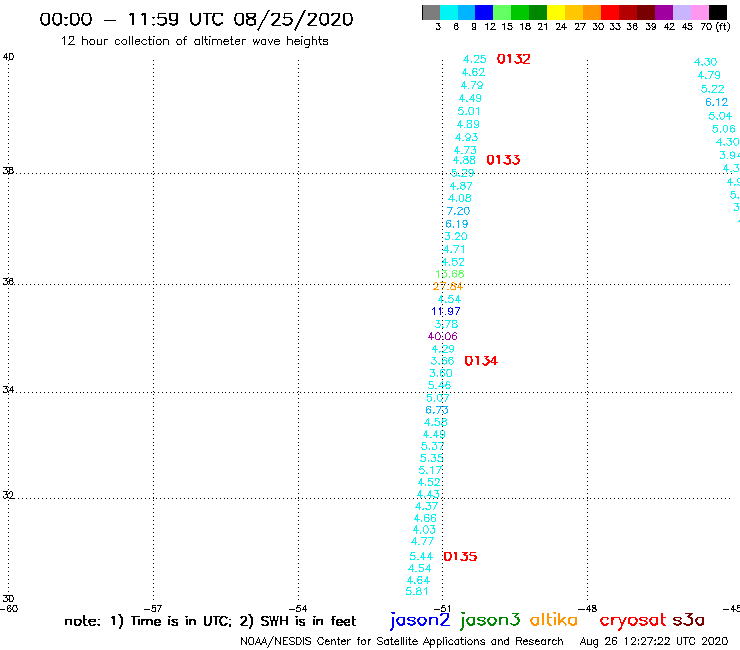The height and width of the screenshot is (650, 740).
Task: Click the 4.08 wave height
Action: pyautogui.click(x=460, y=198)
